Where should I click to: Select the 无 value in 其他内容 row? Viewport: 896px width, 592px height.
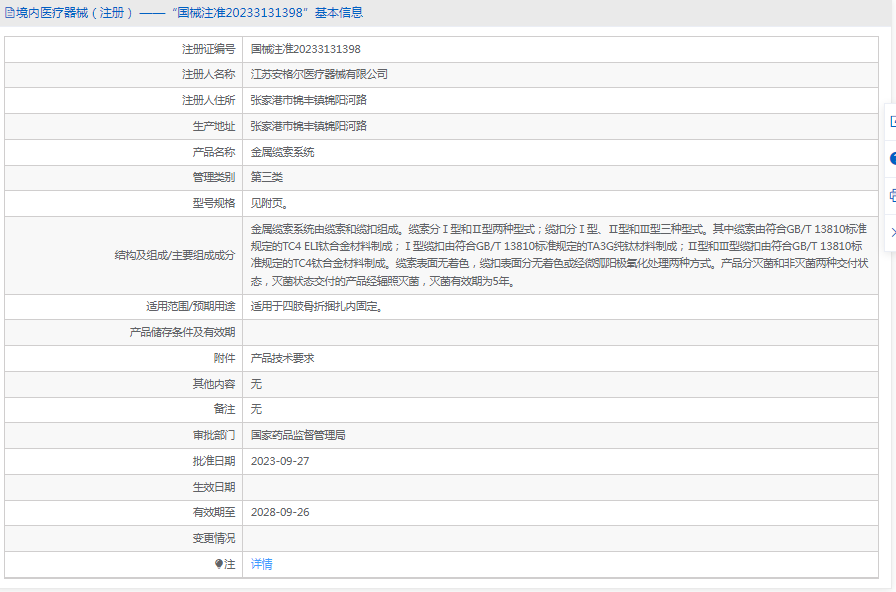tap(256, 384)
